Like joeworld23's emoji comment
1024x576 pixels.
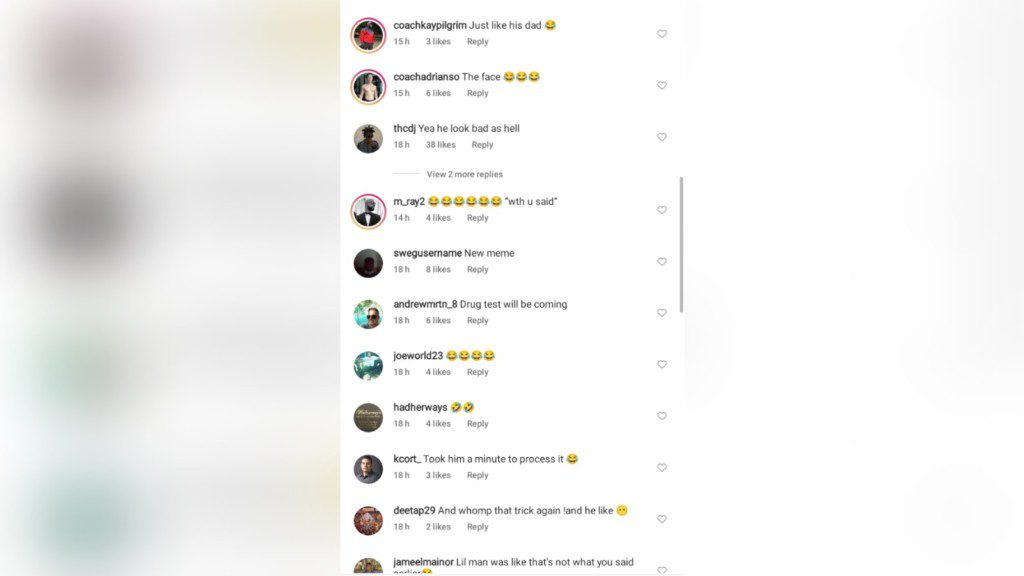click(x=662, y=364)
